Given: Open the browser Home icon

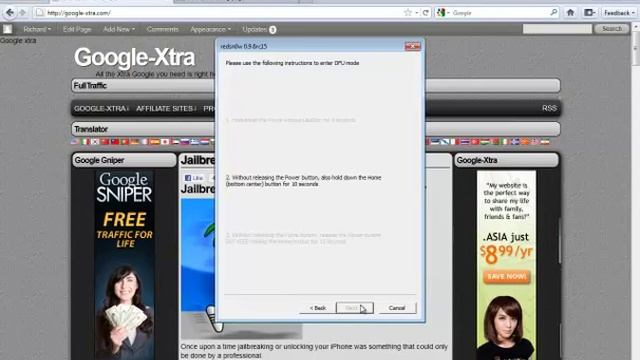Looking at the screenshot, I should tap(571, 13).
